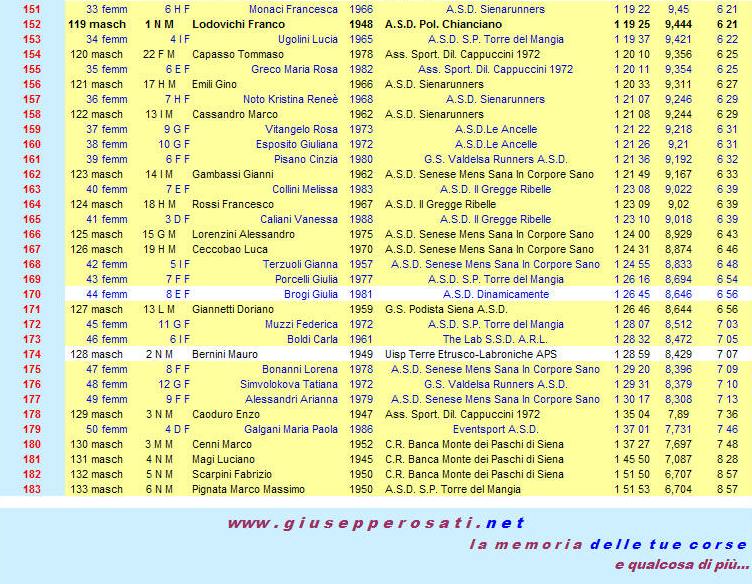
Task: Click Caoduro Enzo name
Action: (x=226, y=414)
